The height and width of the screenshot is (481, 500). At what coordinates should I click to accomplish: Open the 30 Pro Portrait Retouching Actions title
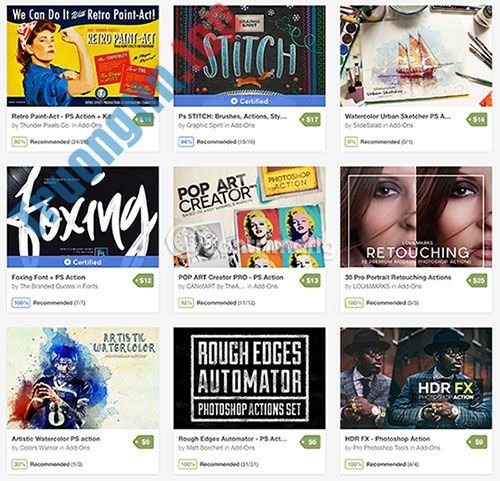pos(398,277)
